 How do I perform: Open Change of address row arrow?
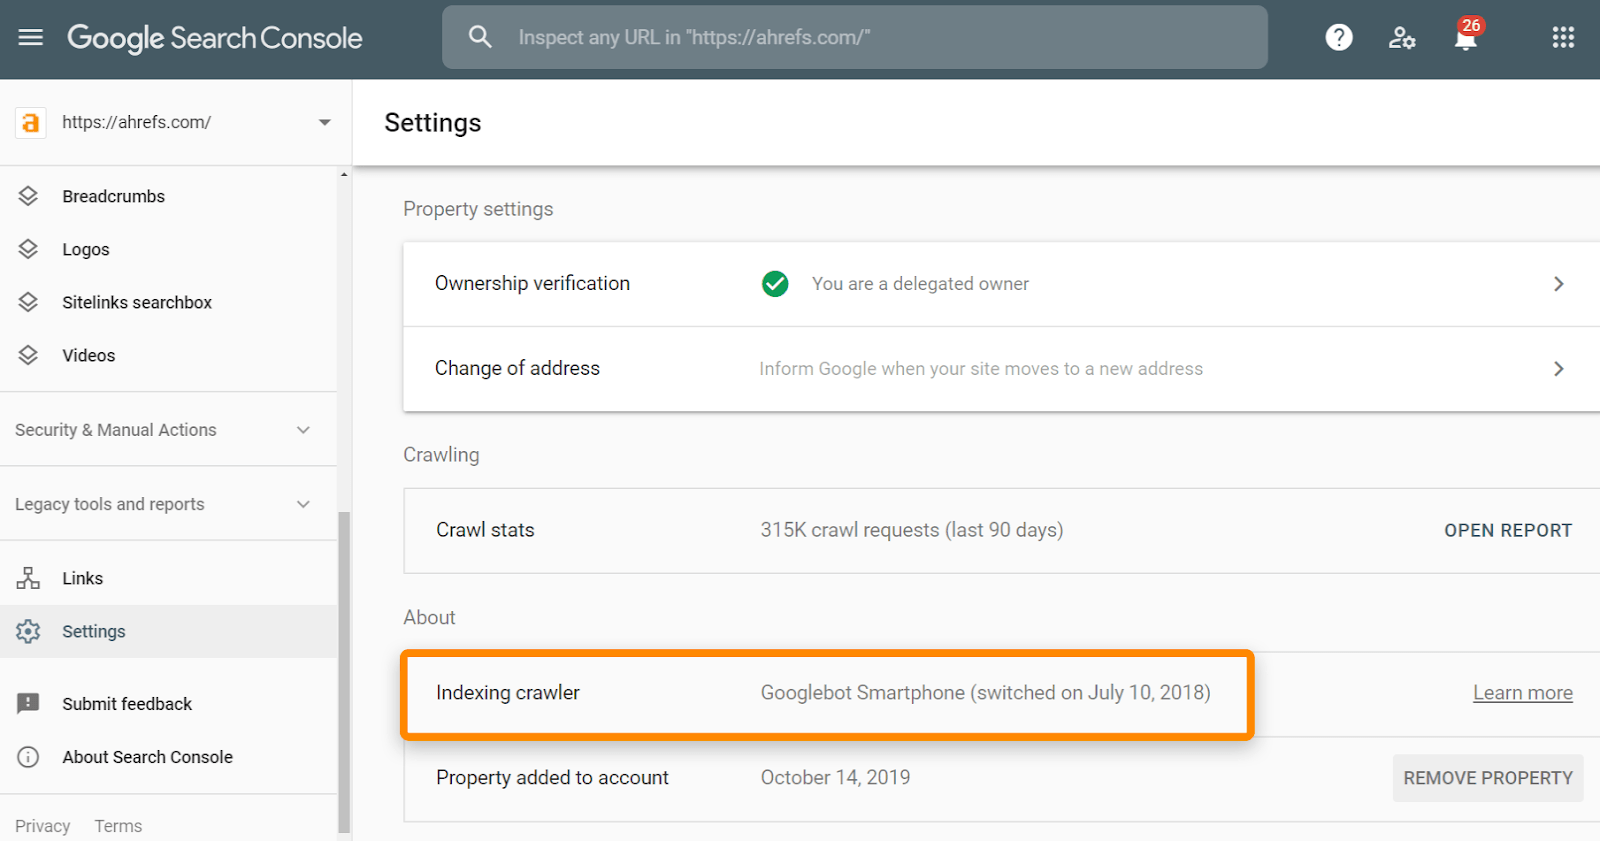tap(1558, 369)
